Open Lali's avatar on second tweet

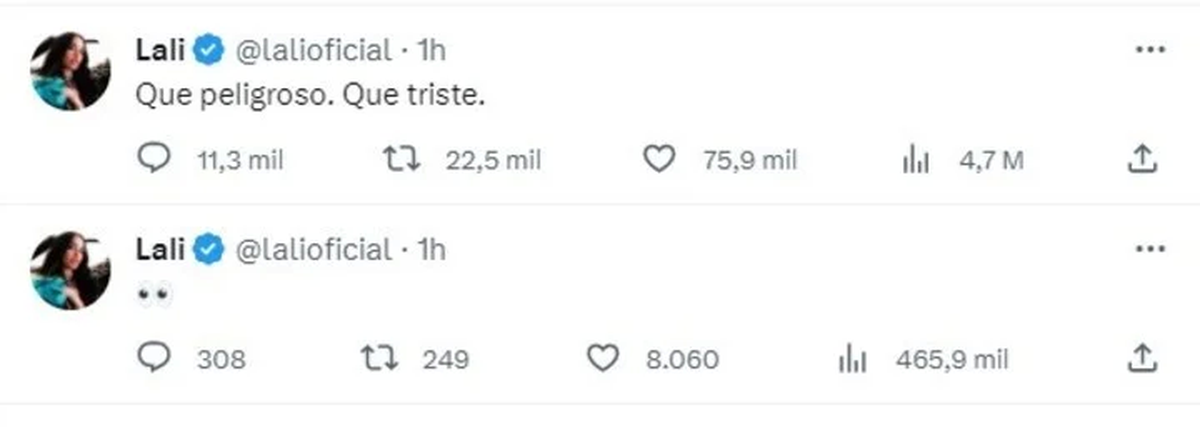pyautogui.click(x=69, y=269)
